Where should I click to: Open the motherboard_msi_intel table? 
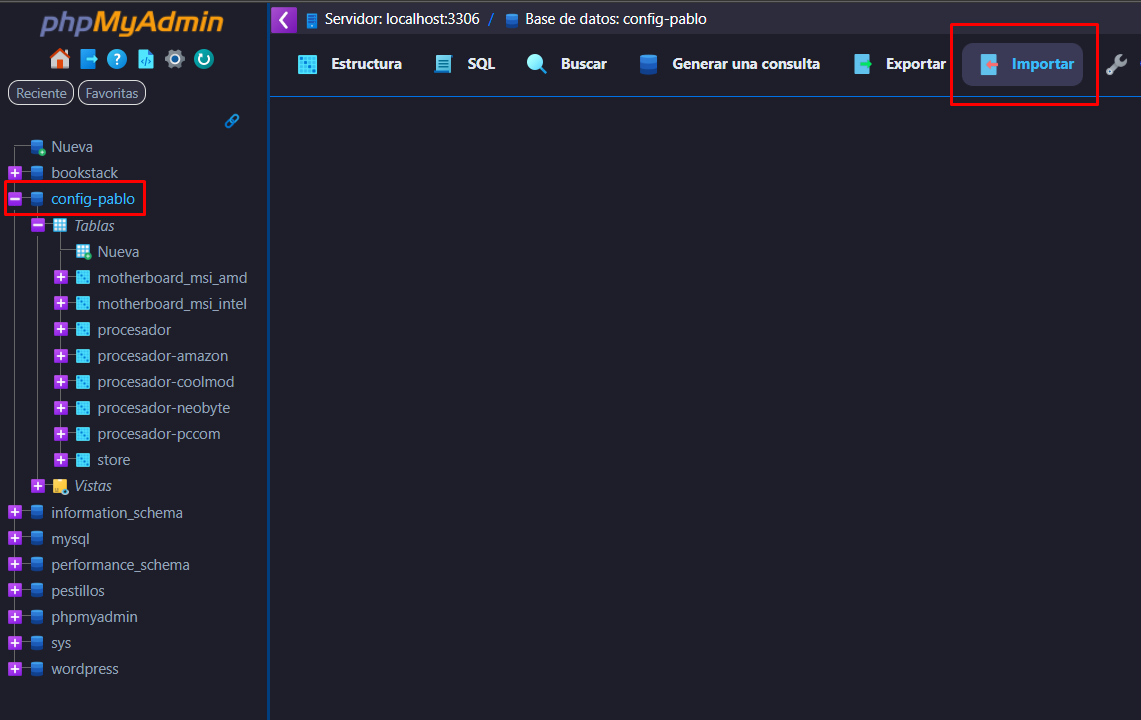pos(172,304)
